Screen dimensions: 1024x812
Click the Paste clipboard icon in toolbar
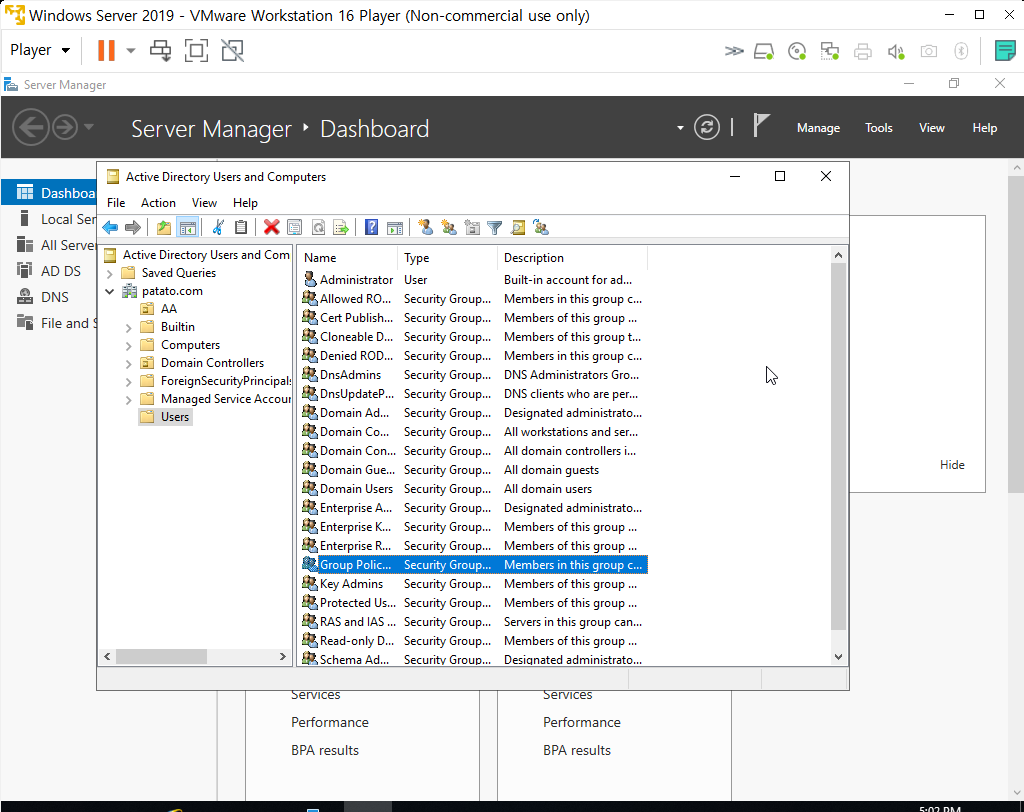point(241,227)
